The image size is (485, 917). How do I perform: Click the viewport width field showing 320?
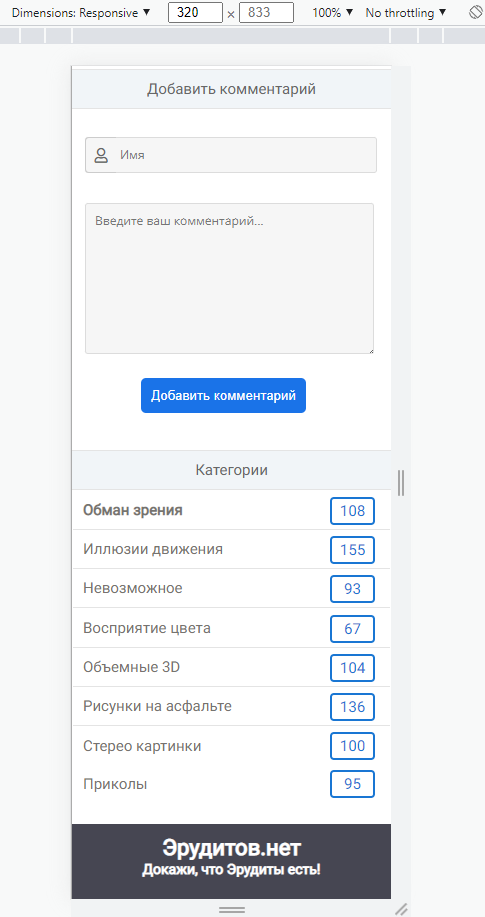tap(195, 12)
